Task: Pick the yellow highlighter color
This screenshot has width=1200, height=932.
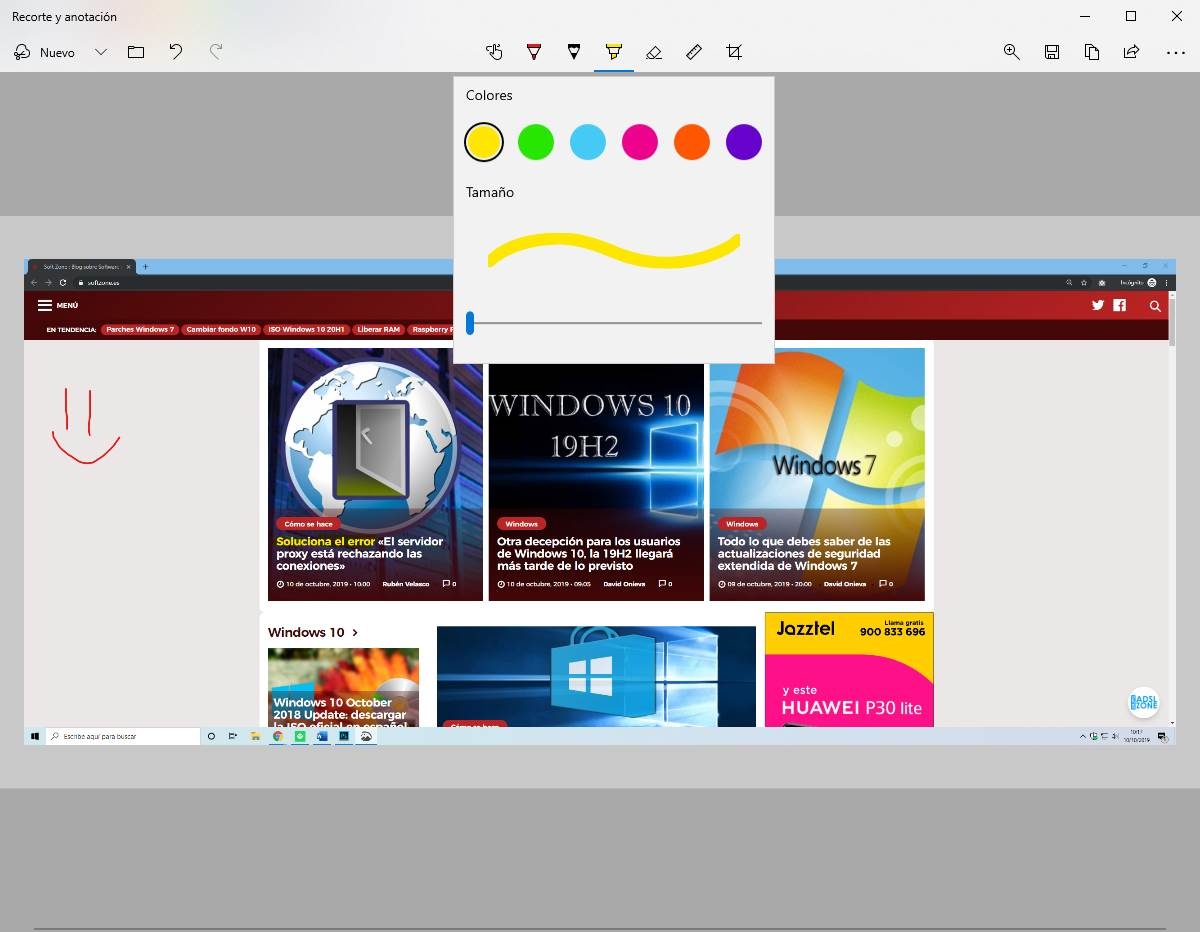Action: [484, 142]
